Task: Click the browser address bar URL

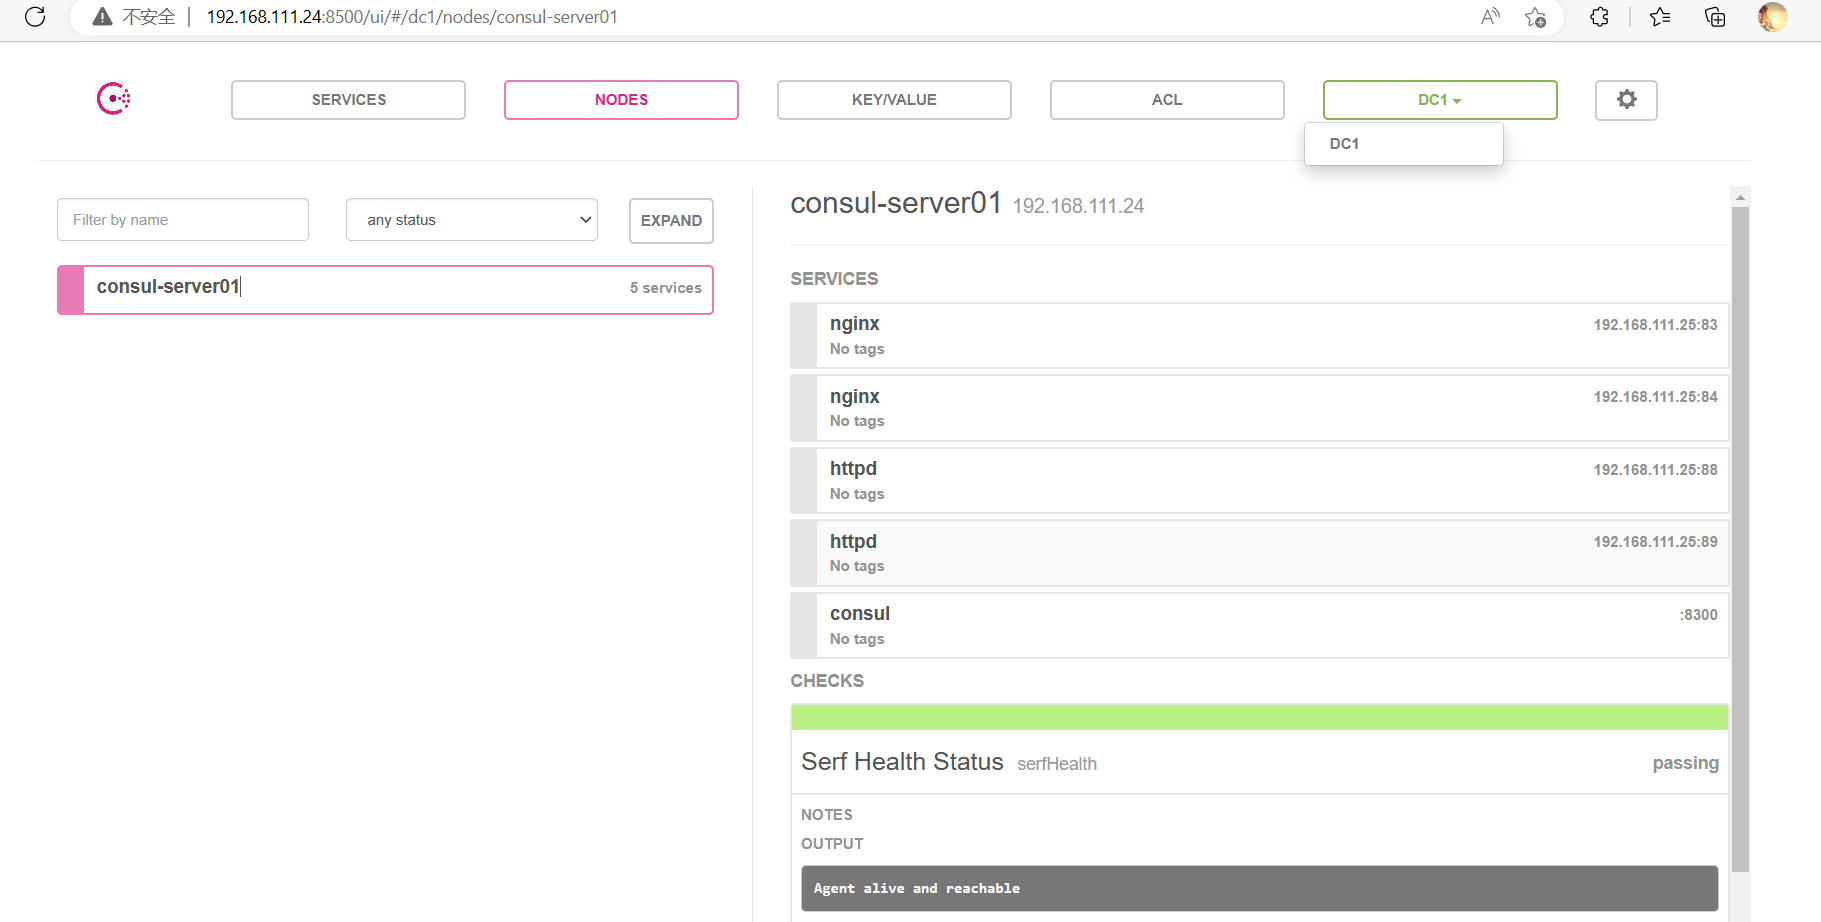Action: pyautogui.click(x=412, y=17)
